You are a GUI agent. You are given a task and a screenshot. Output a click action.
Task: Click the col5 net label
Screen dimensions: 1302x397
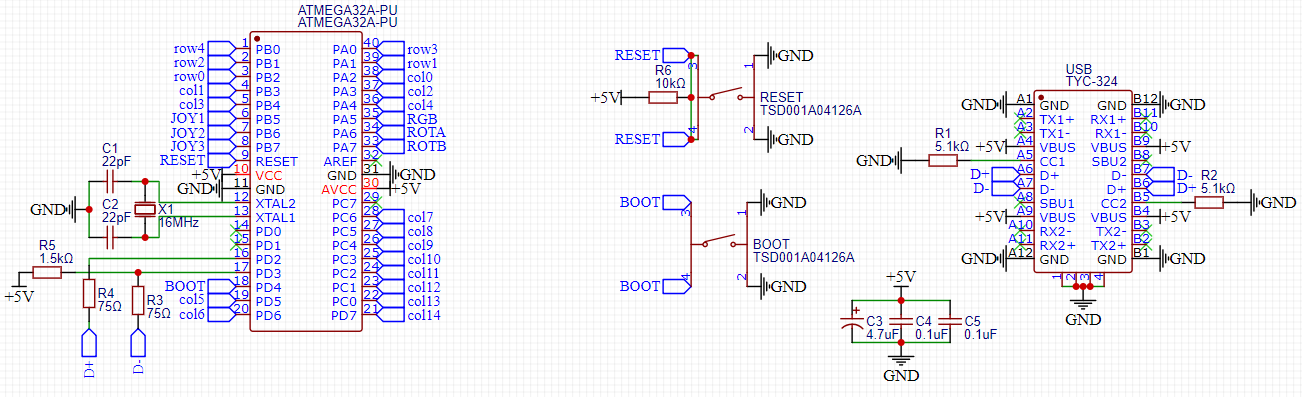click(x=192, y=300)
